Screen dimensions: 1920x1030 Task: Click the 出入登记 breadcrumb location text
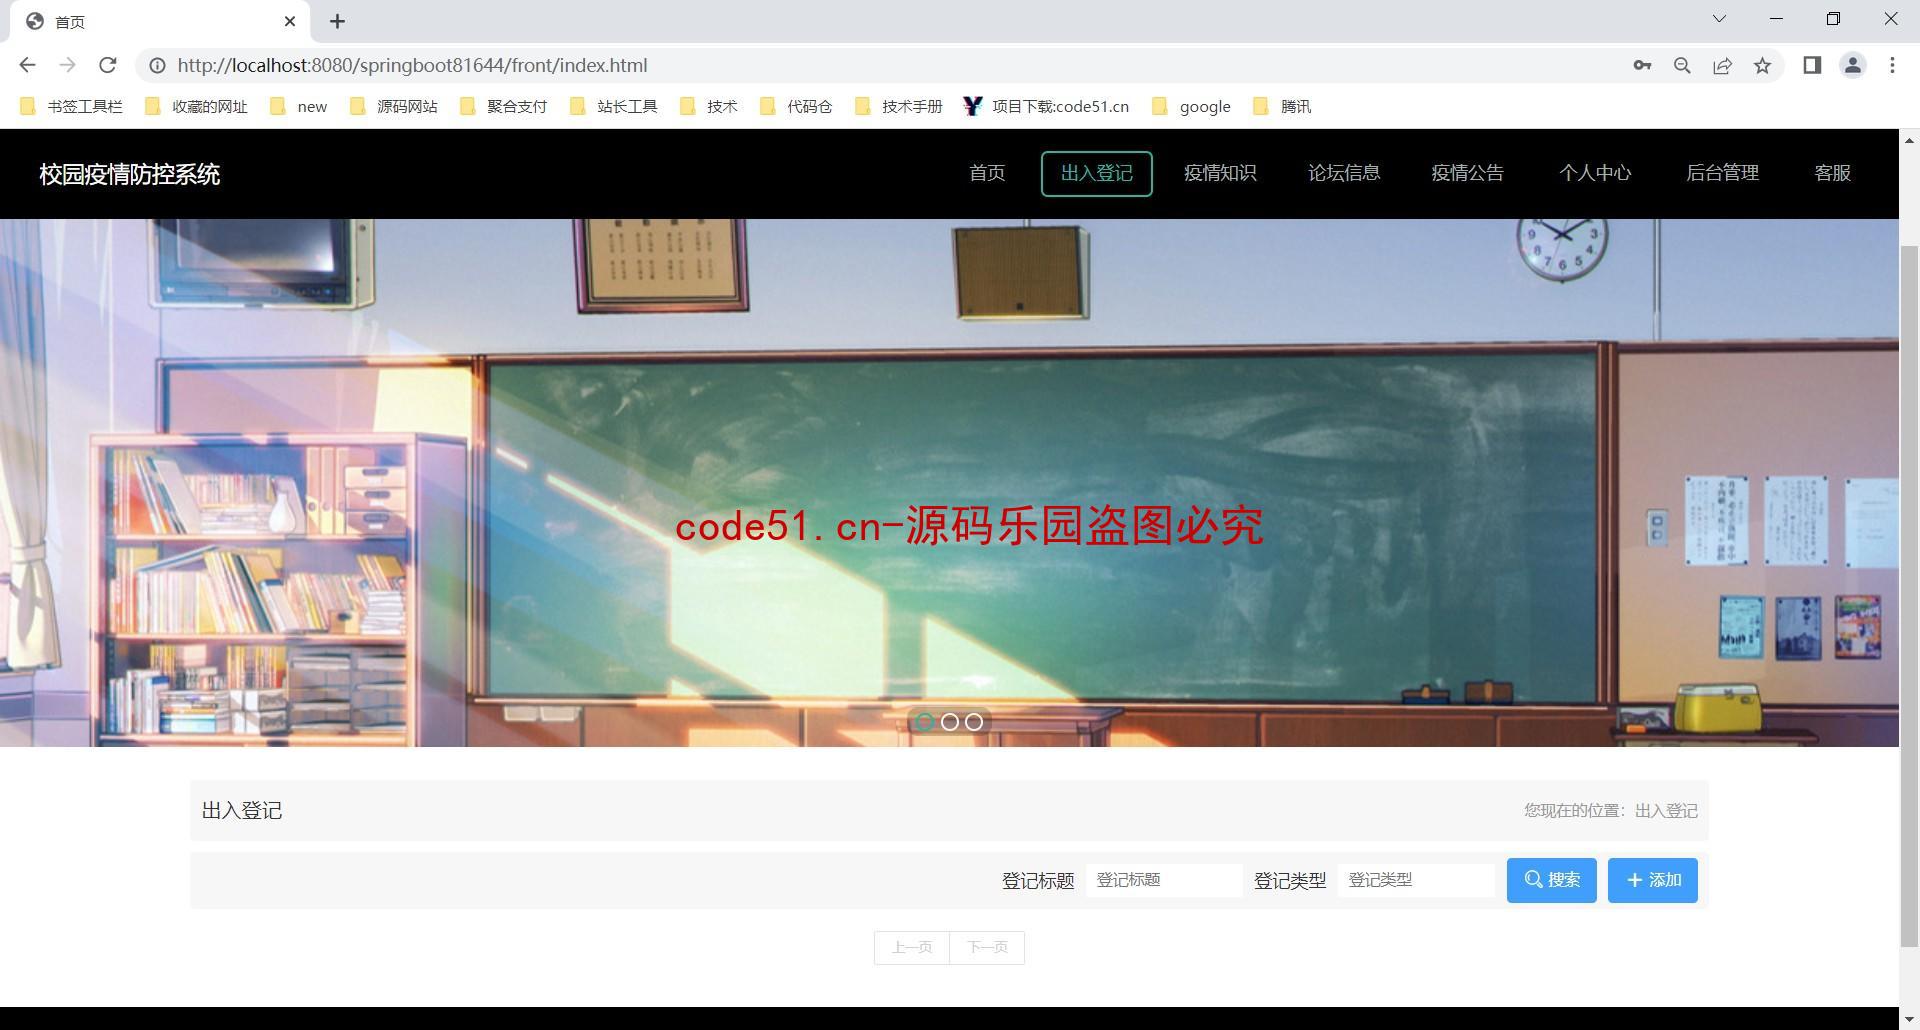click(x=1666, y=811)
